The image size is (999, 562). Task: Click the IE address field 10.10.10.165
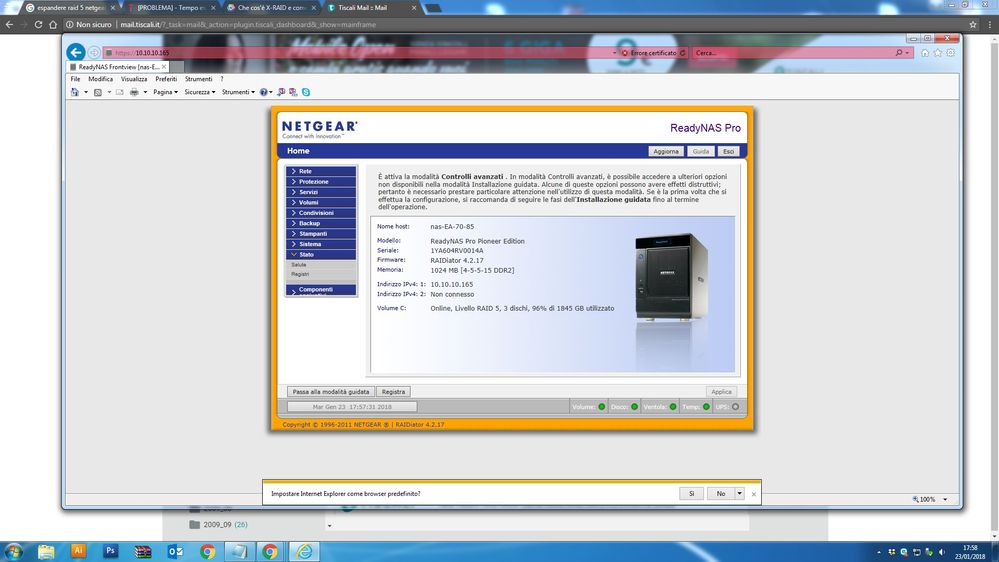[x=360, y=53]
